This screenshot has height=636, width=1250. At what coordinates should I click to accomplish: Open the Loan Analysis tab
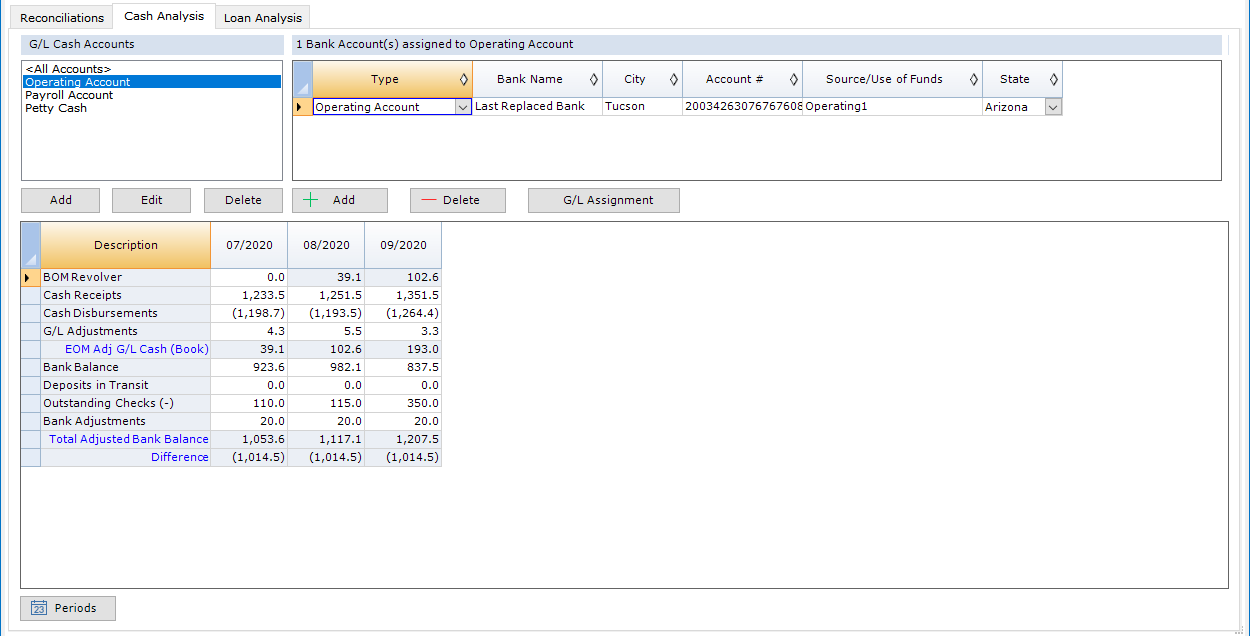pos(265,18)
